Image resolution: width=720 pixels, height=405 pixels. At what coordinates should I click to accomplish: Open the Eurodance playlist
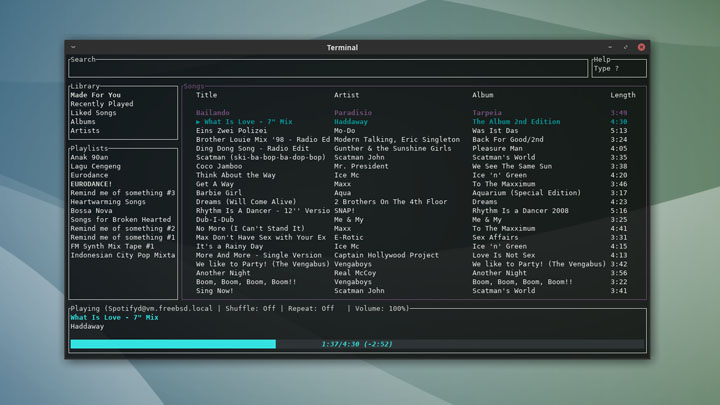89,175
